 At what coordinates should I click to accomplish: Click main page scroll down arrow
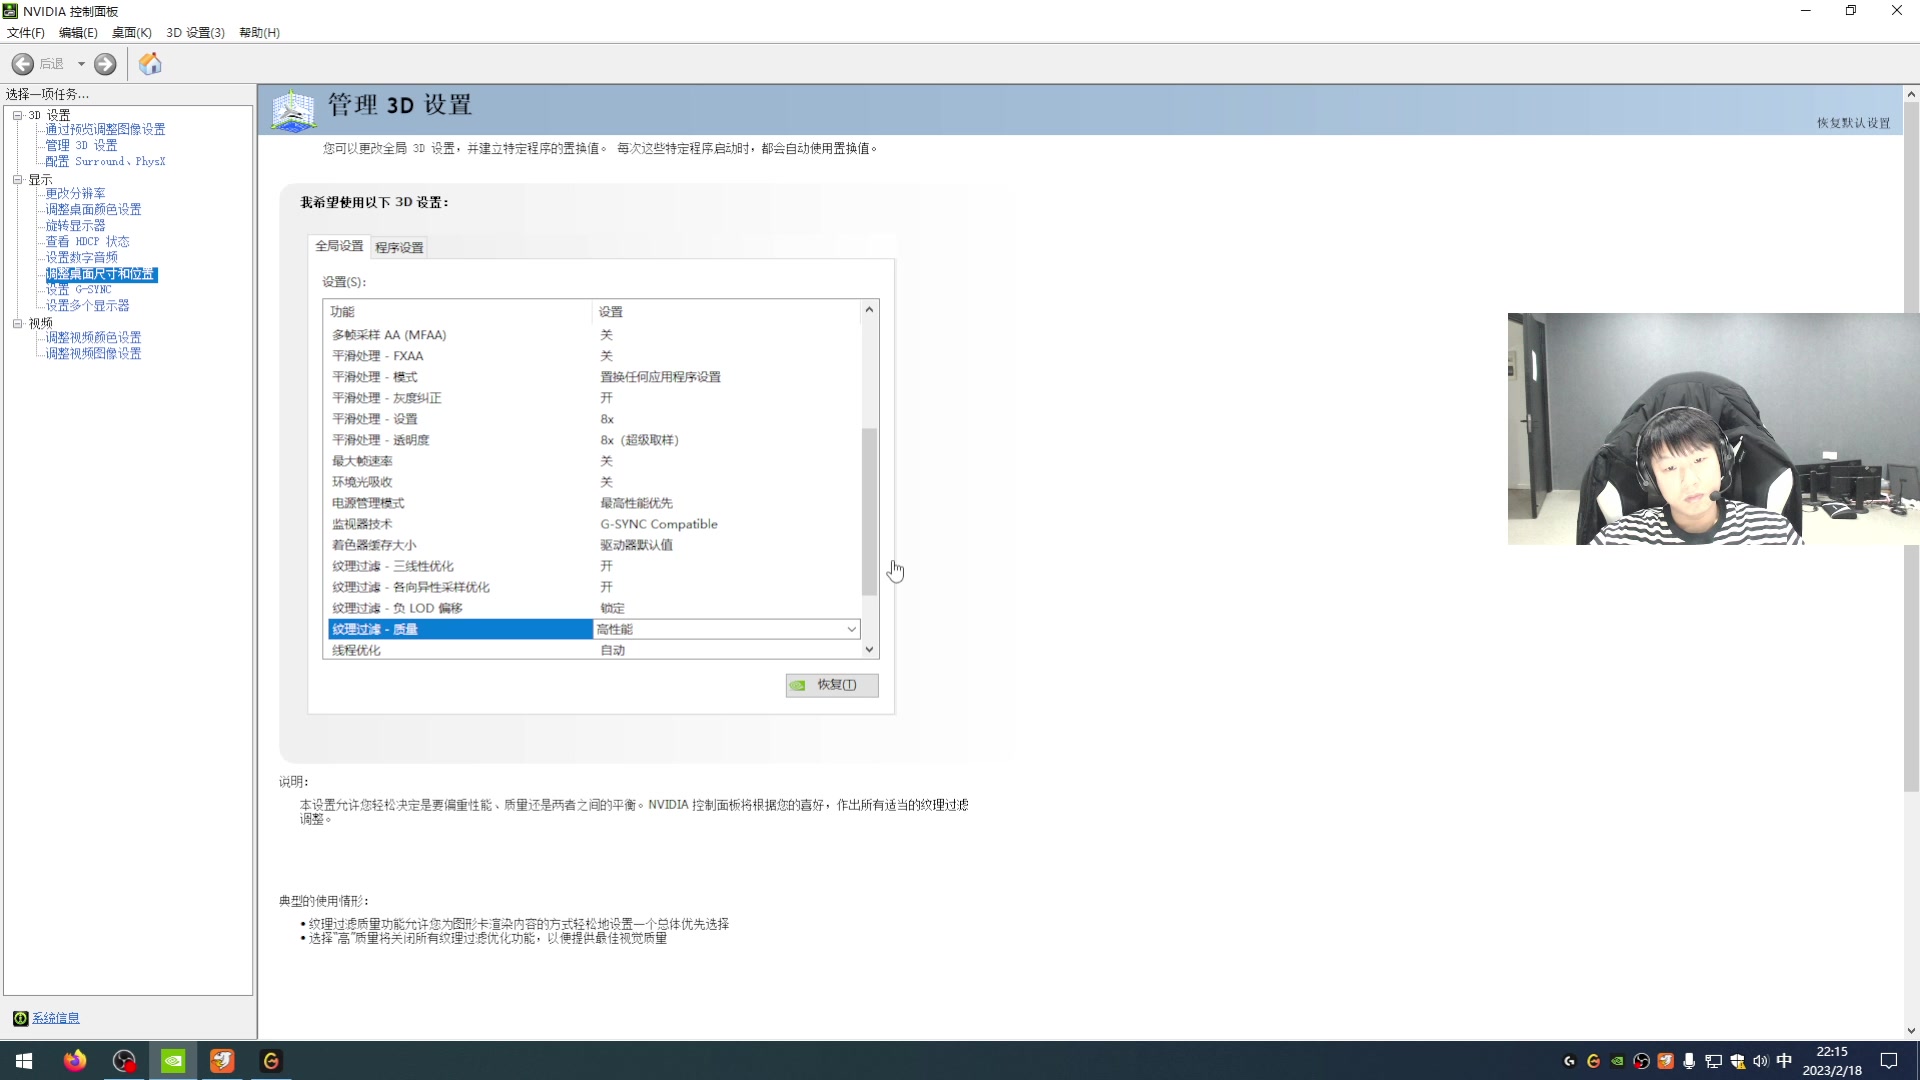(x=1911, y=1030)
